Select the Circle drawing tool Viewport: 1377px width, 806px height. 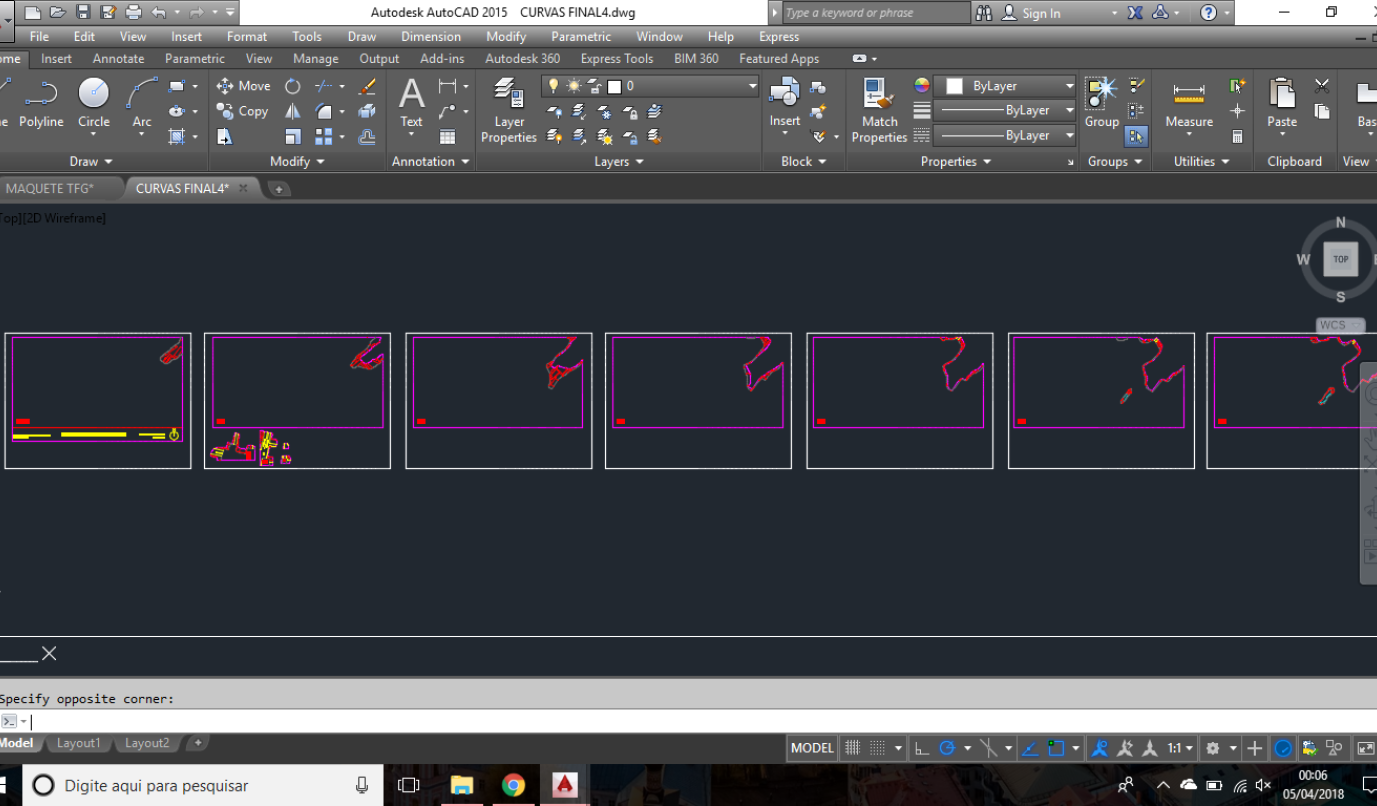click(93, 104)
